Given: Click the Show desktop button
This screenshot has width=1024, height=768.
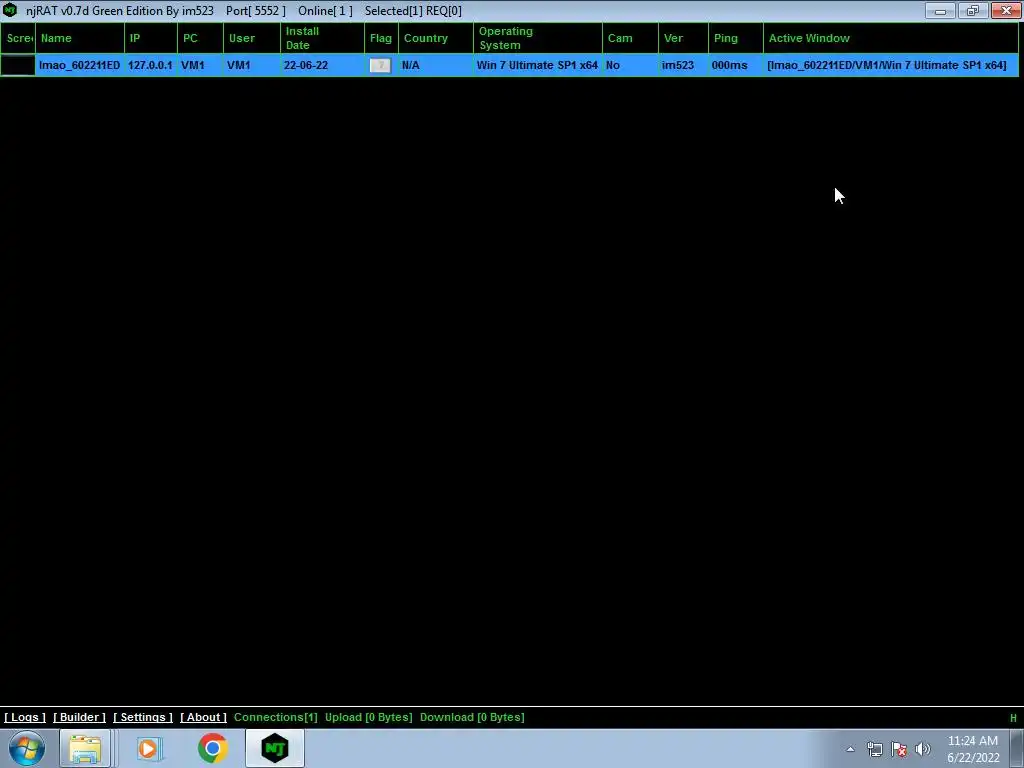Looking at the screenshot, I should click(x=1017, y=748).
